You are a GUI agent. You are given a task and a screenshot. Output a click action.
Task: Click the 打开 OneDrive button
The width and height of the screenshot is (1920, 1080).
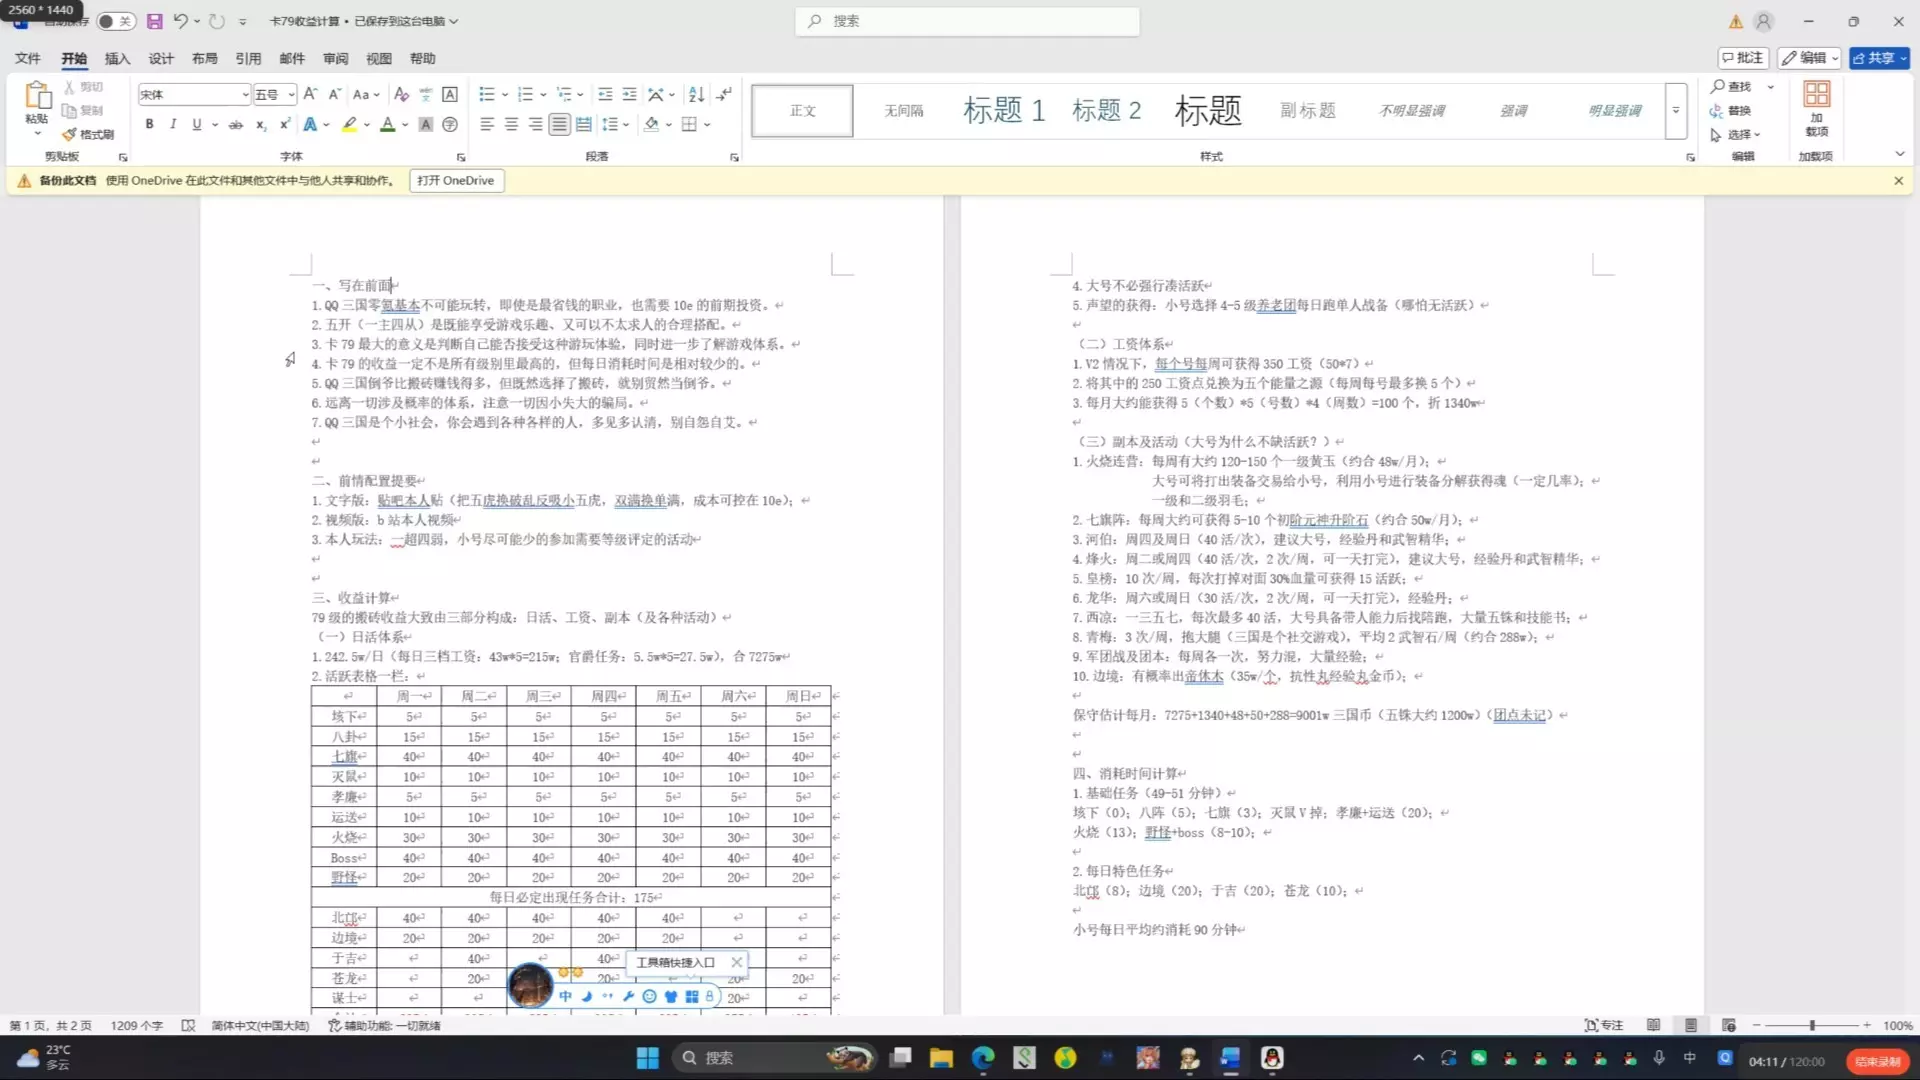[456, 181]
